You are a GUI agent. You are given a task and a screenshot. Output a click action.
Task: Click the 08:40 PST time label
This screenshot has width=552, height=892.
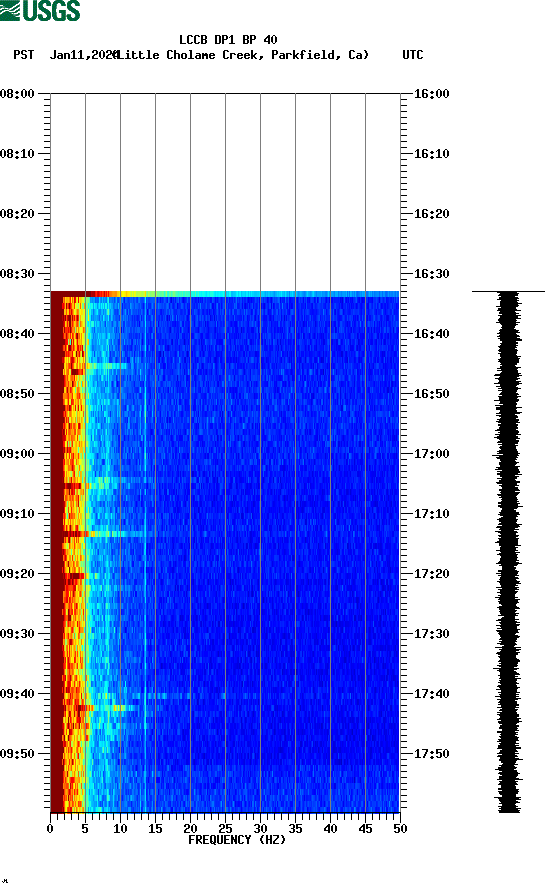(x=17, y=333)
